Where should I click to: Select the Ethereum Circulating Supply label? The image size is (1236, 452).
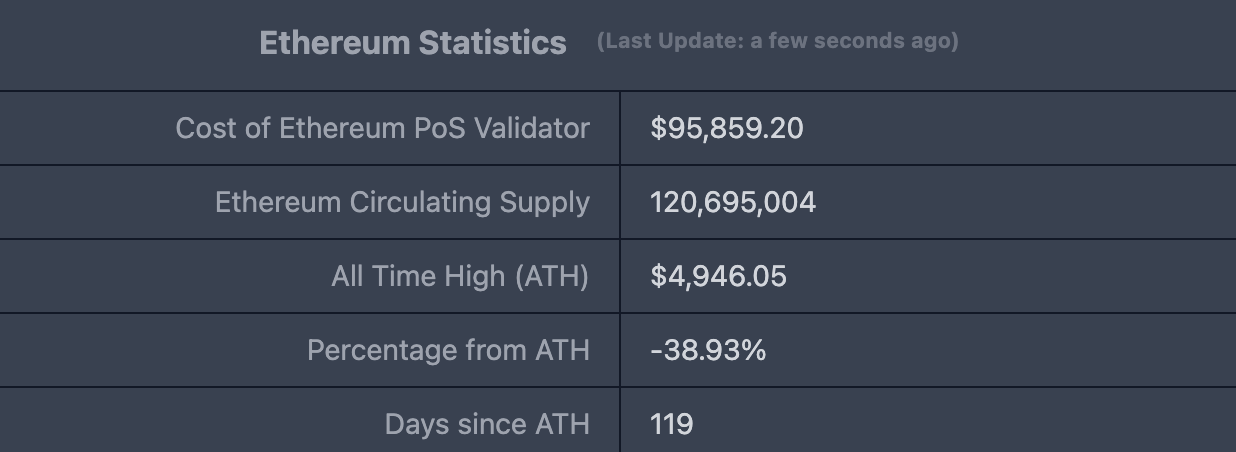(402, 202)
